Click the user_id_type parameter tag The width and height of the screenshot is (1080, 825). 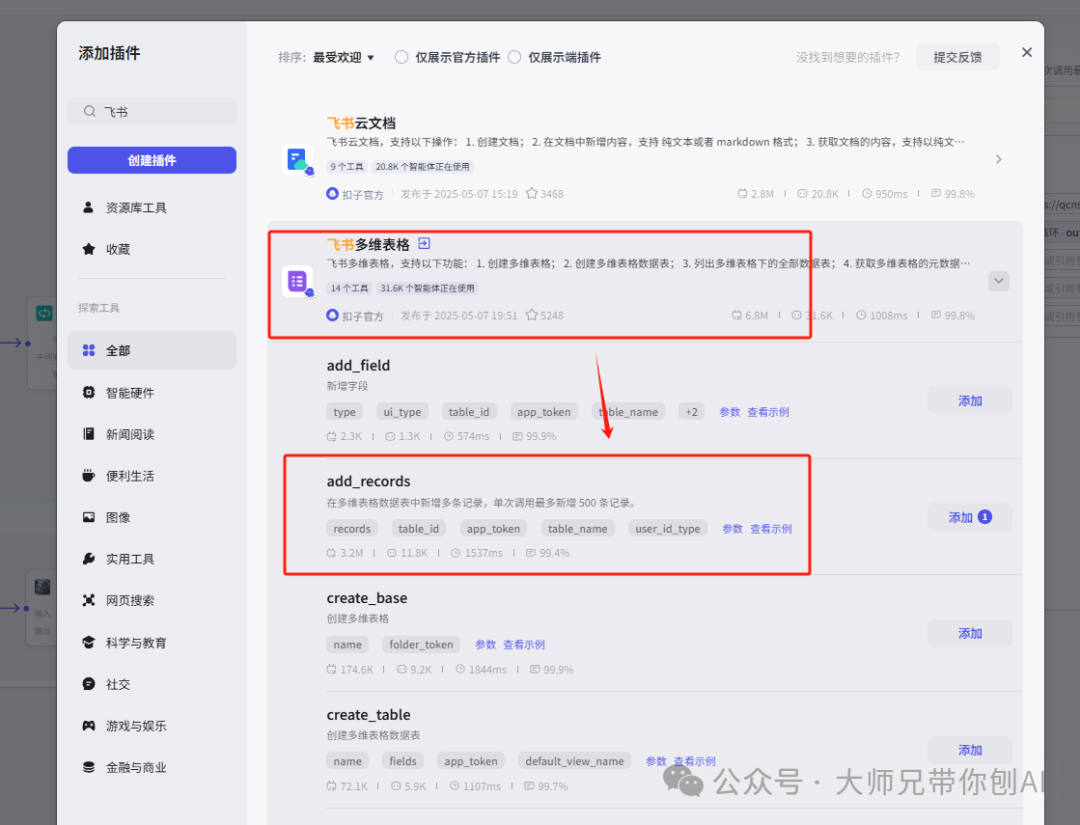tap(667, 528)
